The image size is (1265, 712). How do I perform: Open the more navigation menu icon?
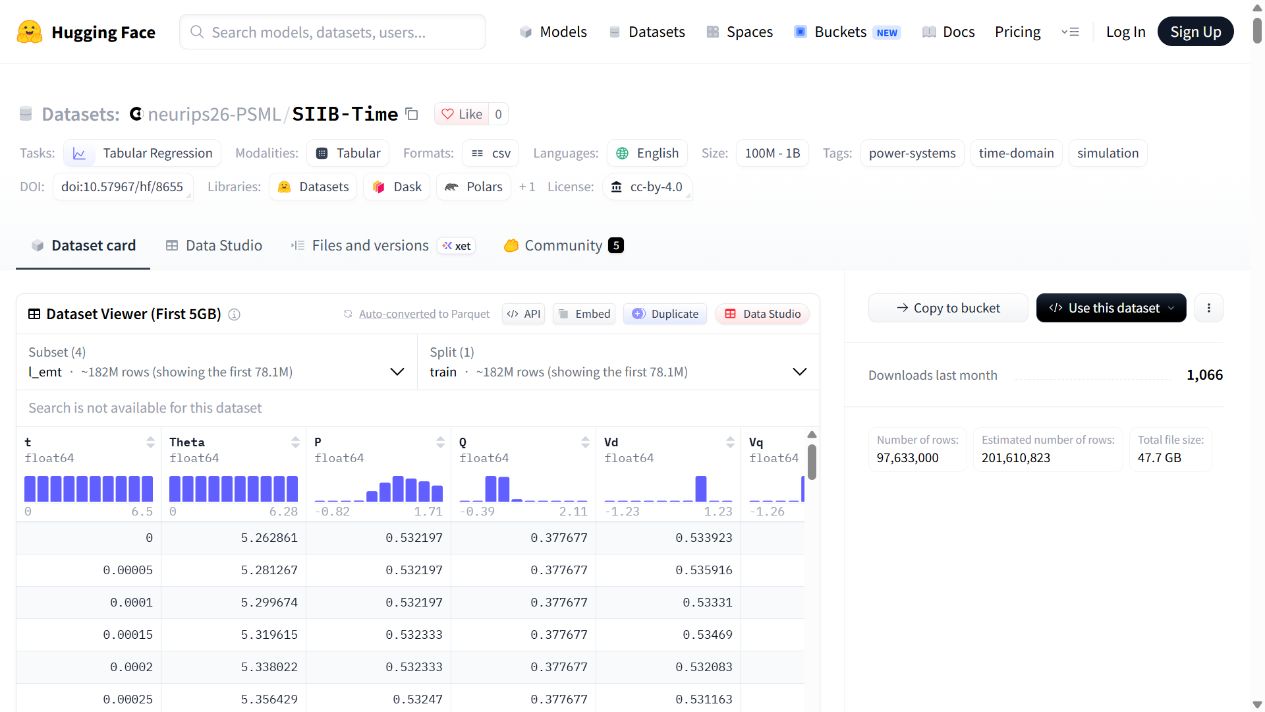(x=1070, y=32)
